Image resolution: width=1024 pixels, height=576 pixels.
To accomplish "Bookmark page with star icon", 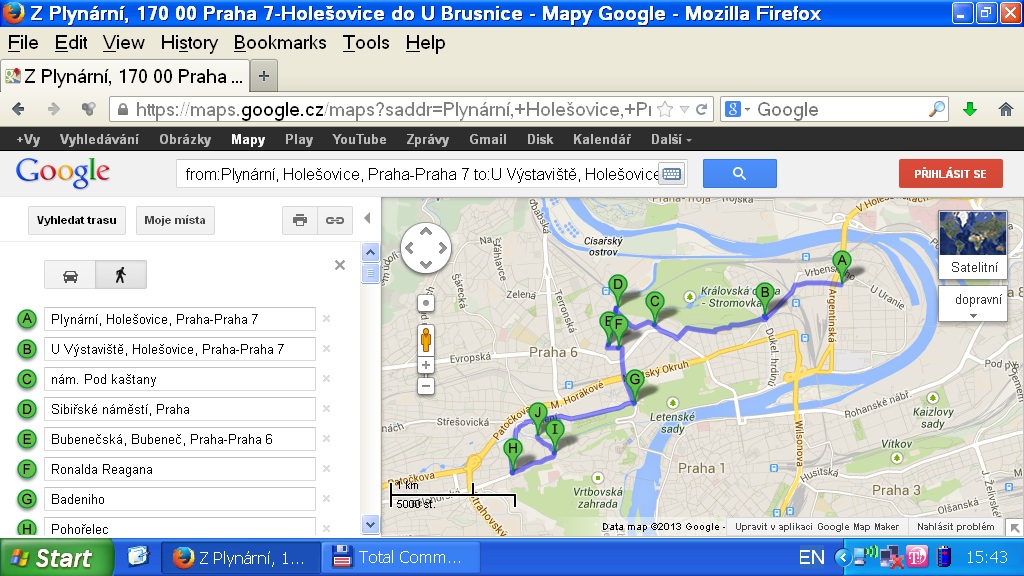I will coord(665,109).
